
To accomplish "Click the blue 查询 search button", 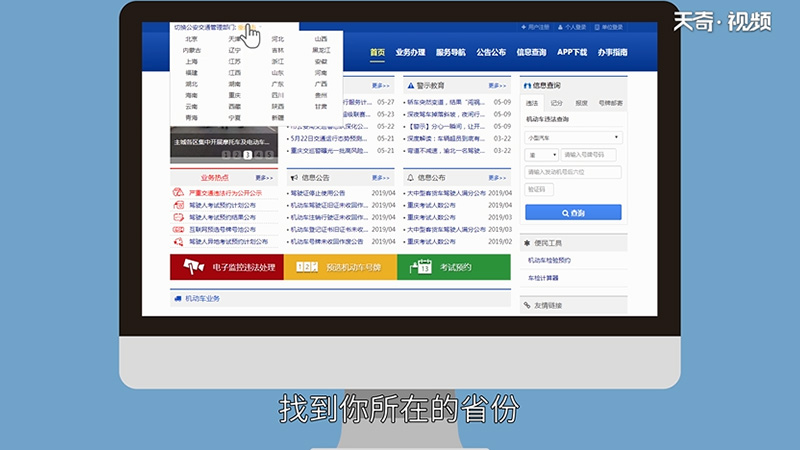I will [x=573, y=213].
